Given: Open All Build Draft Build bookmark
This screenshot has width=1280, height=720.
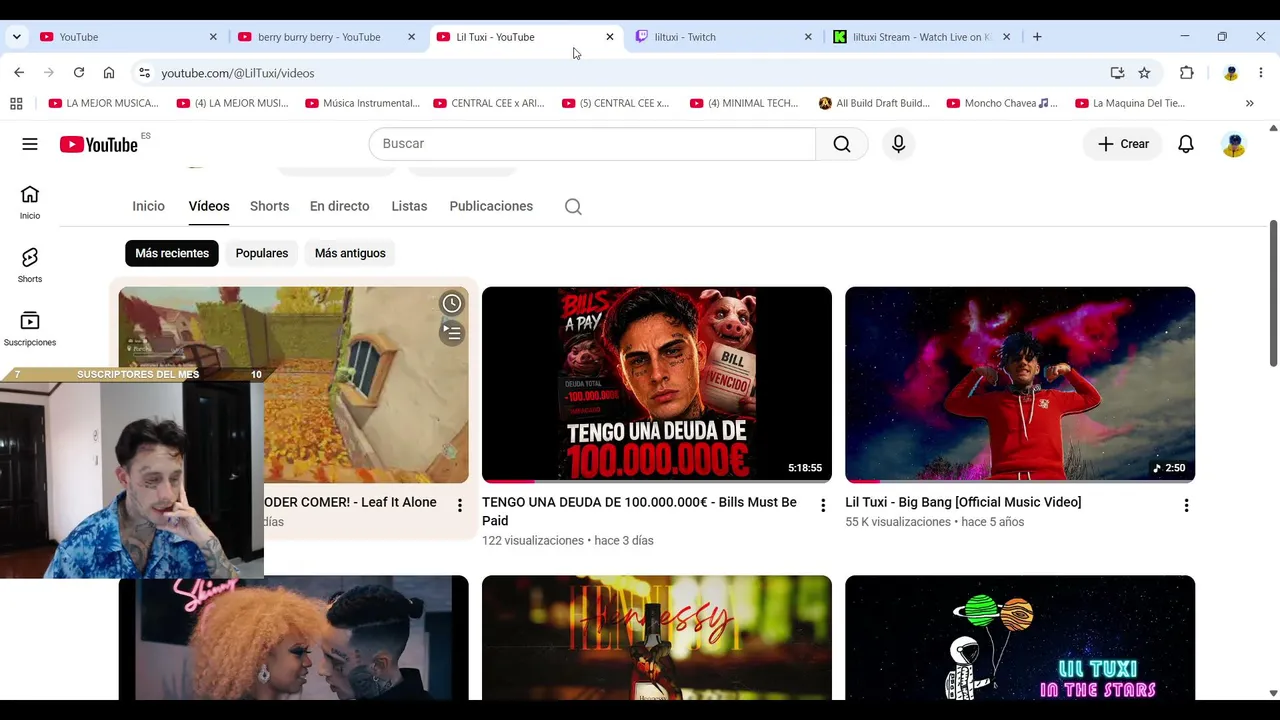Looking at the screenshot, I should (874, 103).
